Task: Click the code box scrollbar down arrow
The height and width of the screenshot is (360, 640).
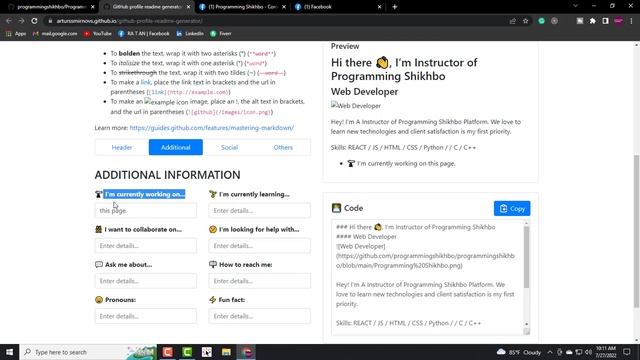Action: pyautogui.click(x=527, y=324)
